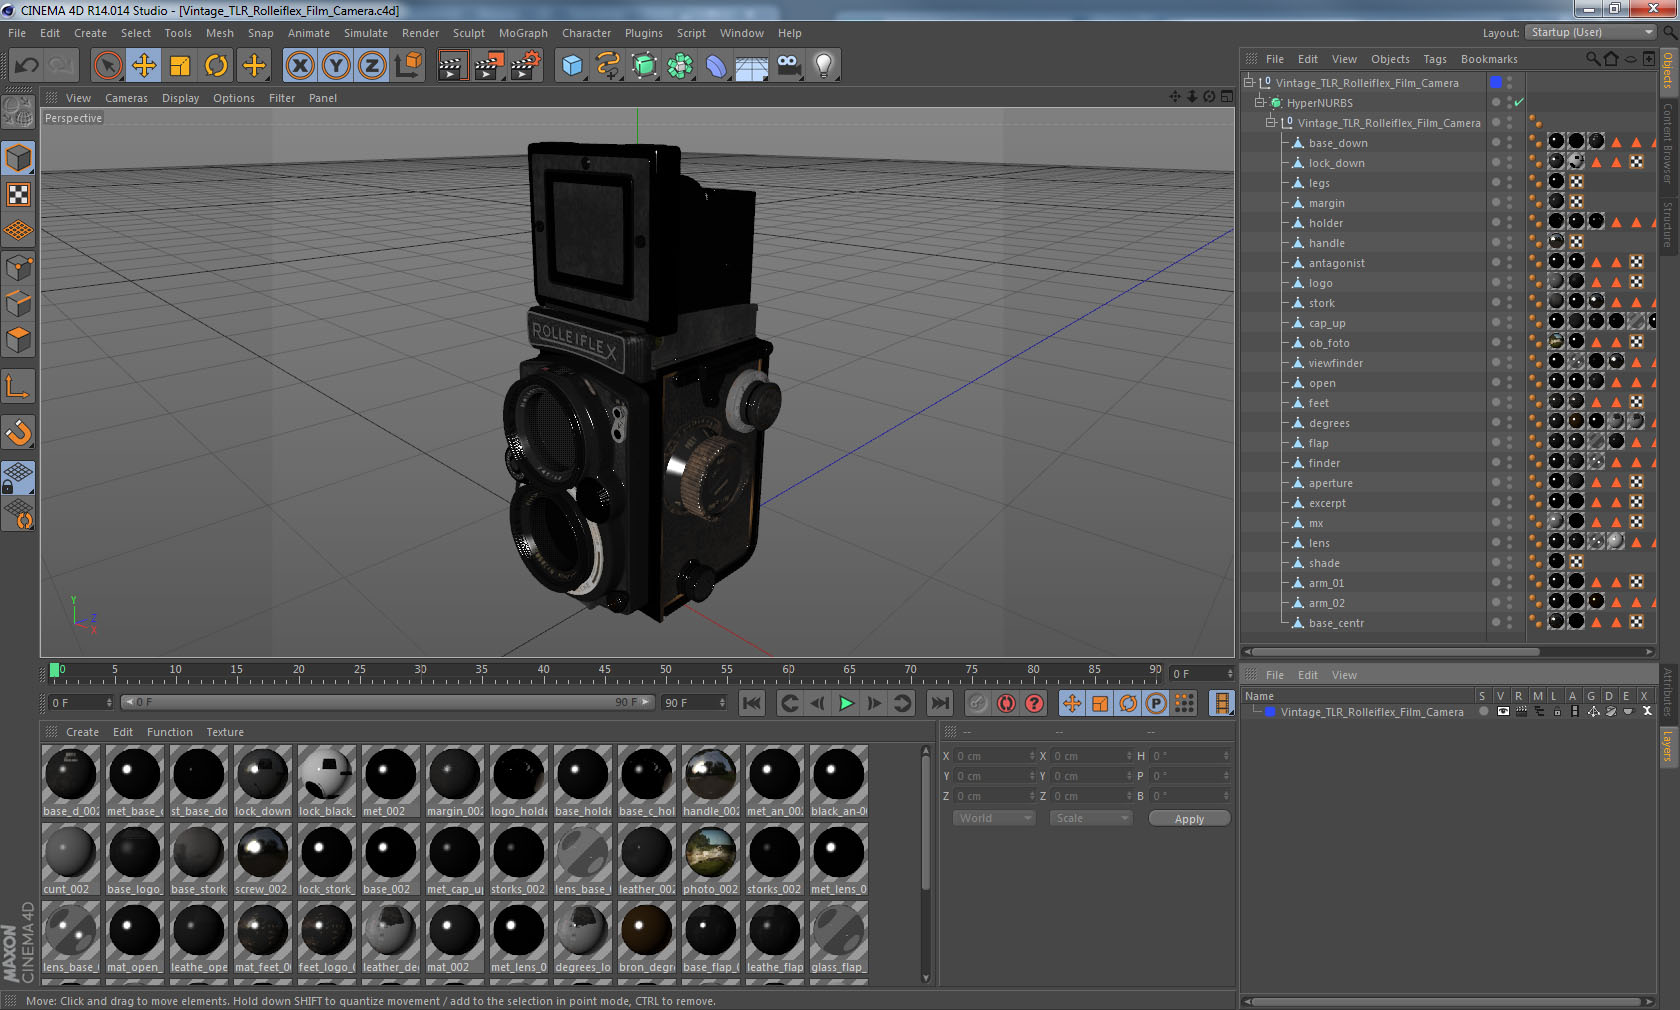Toggle record active objects keyframe button
The height and width of the screenshot is (1010, 1680).
click(x=978, y=703)
